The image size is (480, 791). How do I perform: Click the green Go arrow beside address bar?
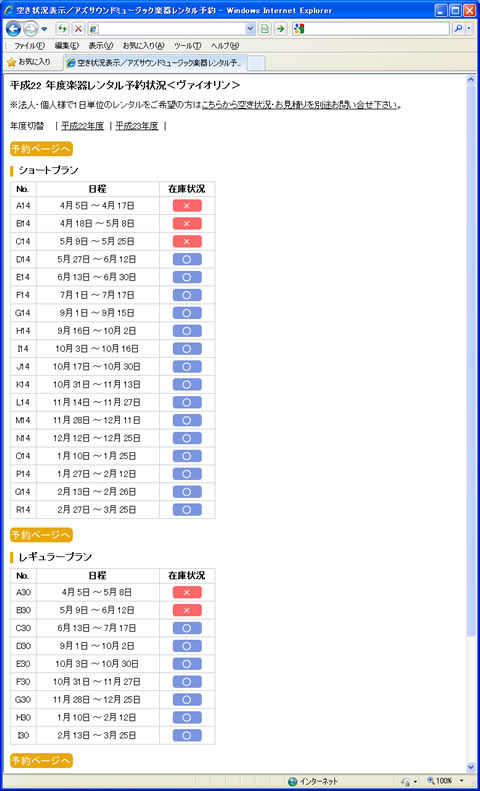281,29
